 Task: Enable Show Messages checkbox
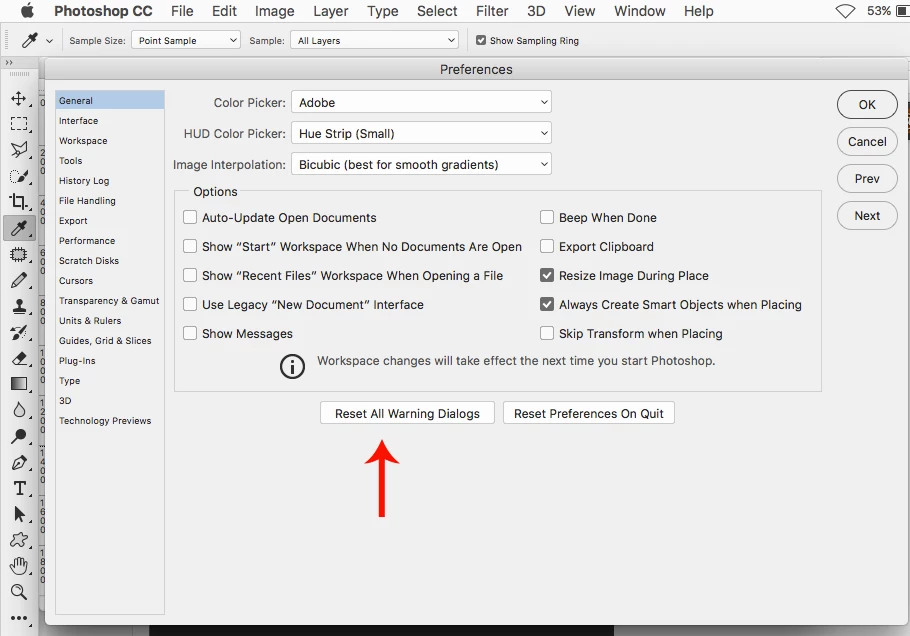coord(190,333)
